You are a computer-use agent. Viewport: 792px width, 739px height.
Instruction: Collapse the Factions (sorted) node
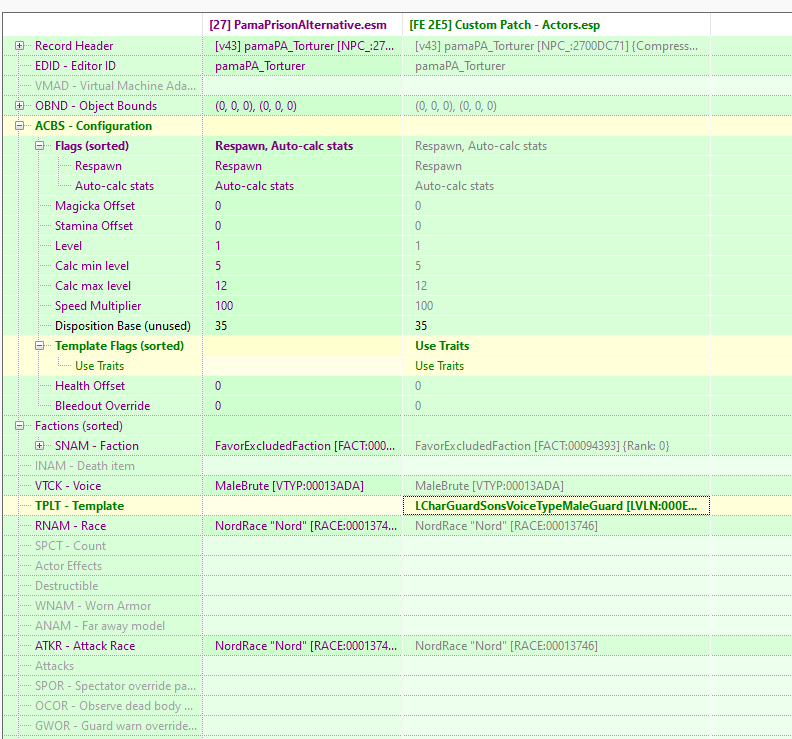[20, 426]
